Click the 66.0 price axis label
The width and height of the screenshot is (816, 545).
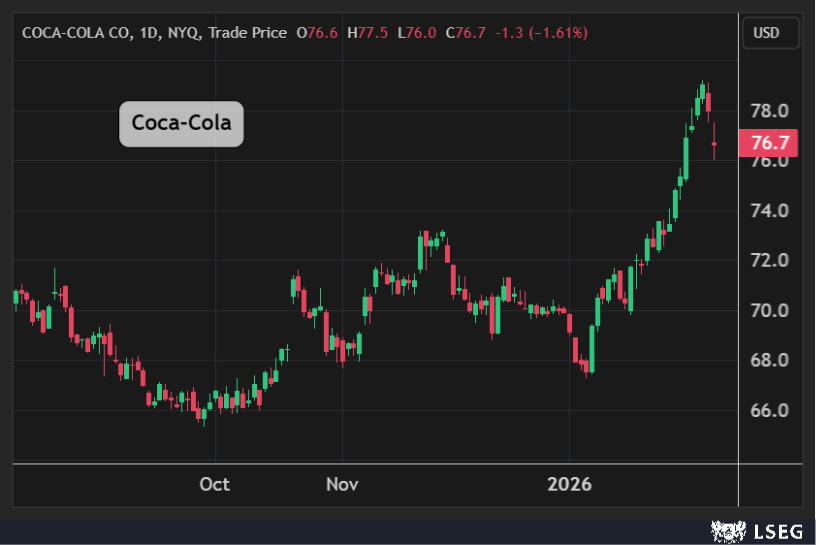pyautogui.click(x=770, y=410)
